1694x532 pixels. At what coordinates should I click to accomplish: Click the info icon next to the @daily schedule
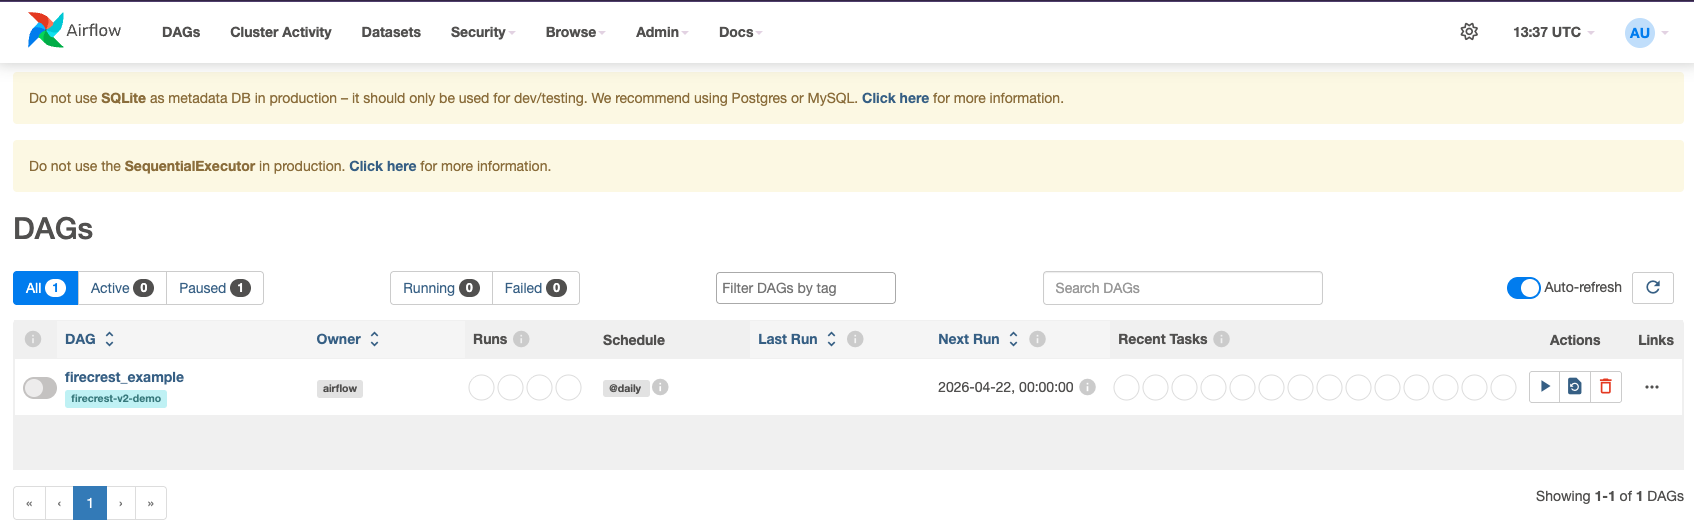661,387
